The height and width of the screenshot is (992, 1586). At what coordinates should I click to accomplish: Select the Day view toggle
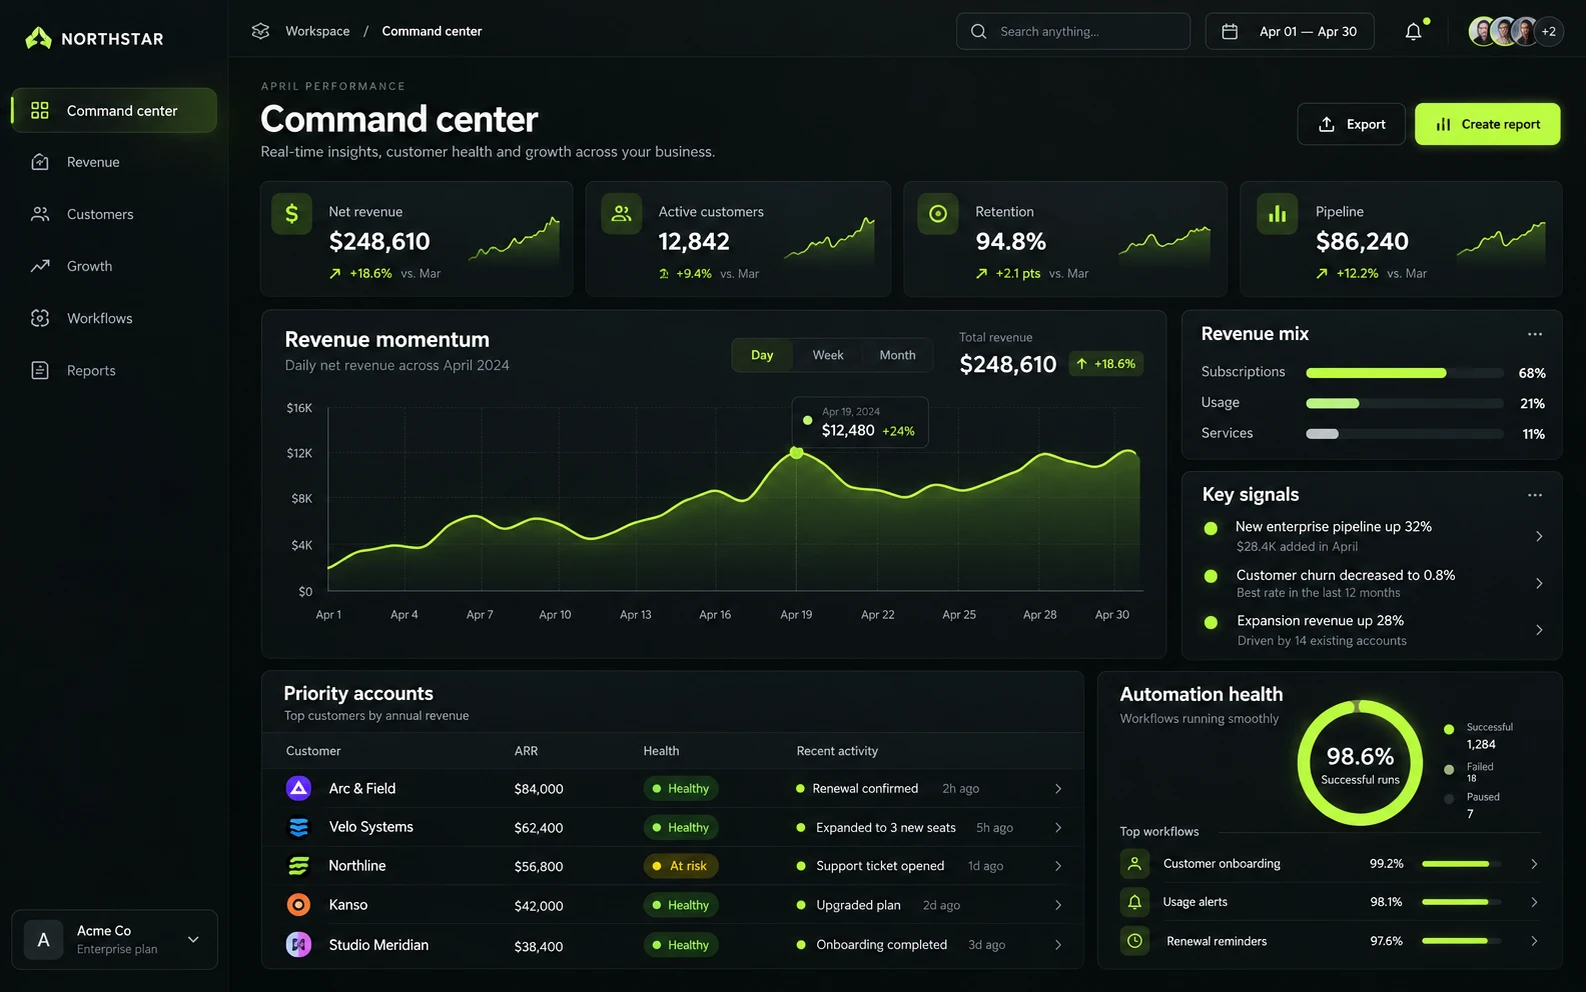pyautogui.click(x=762, y=355)
